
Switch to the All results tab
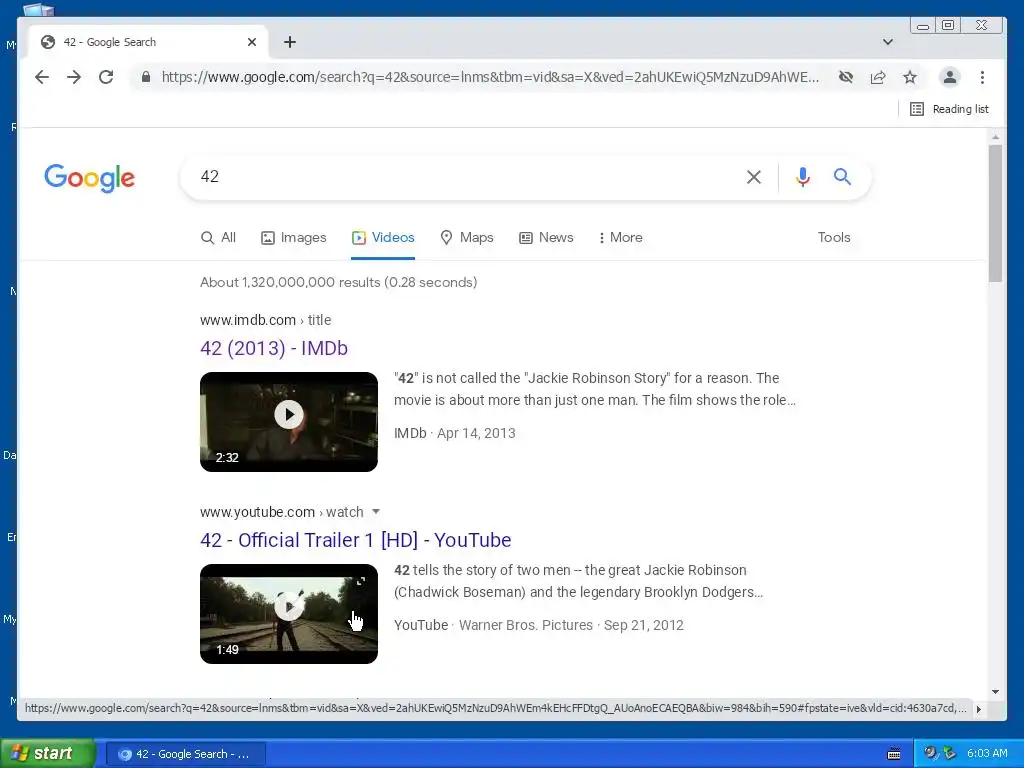[x=218, y=238]
